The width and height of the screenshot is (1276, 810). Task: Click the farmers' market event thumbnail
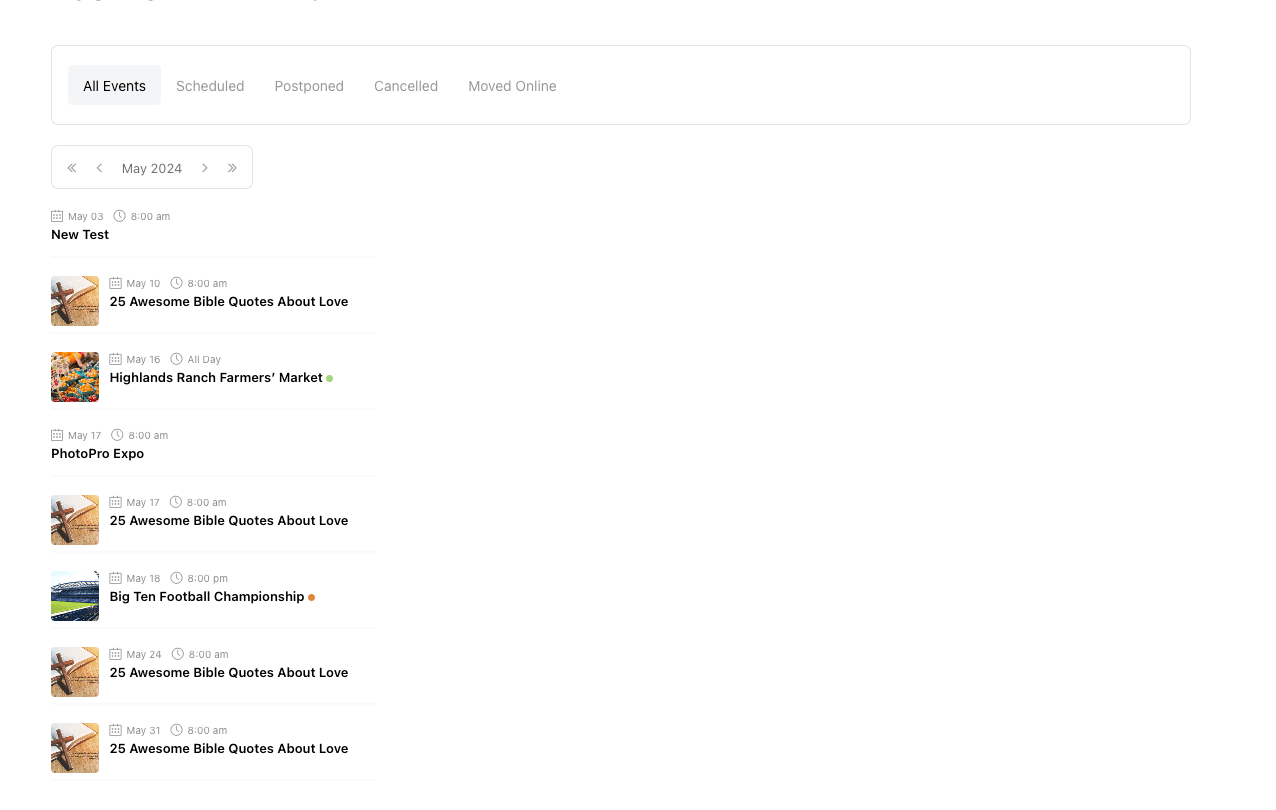click(x=75, y=377)
